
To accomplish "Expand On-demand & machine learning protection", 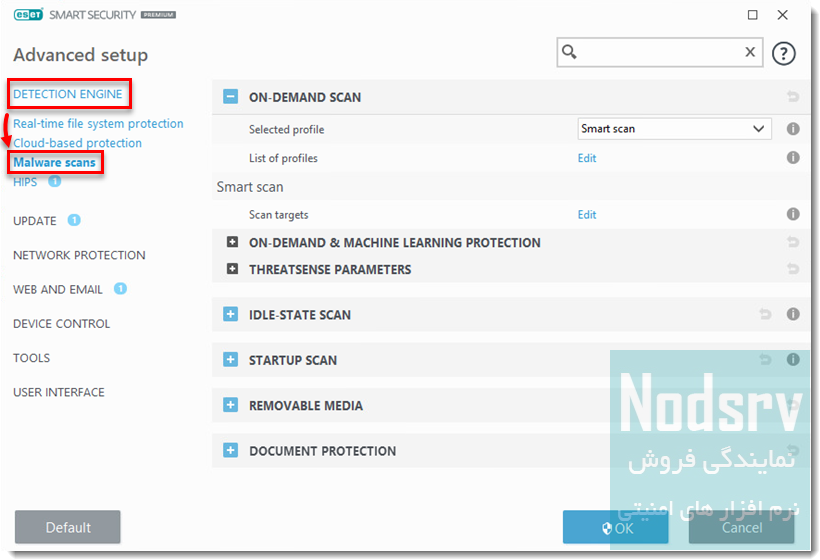I will 232,242.
